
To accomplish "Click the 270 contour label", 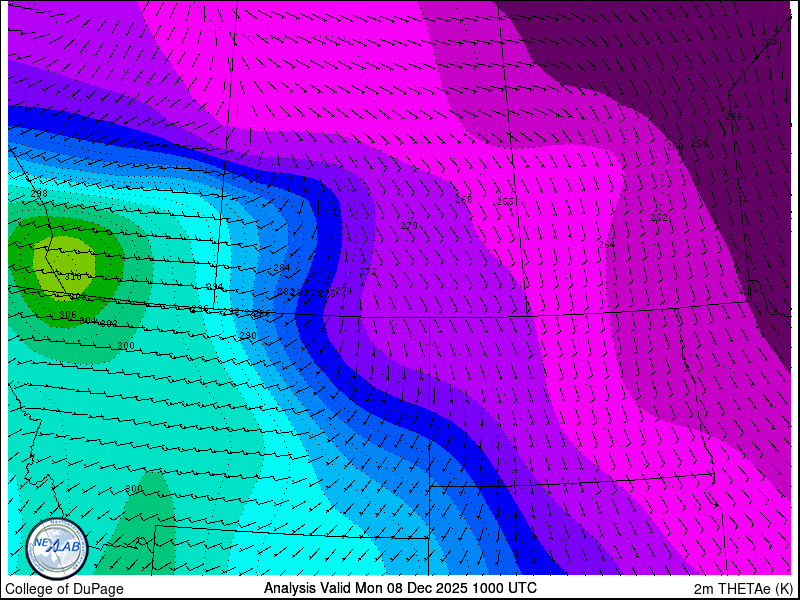I will click(409, 226).
